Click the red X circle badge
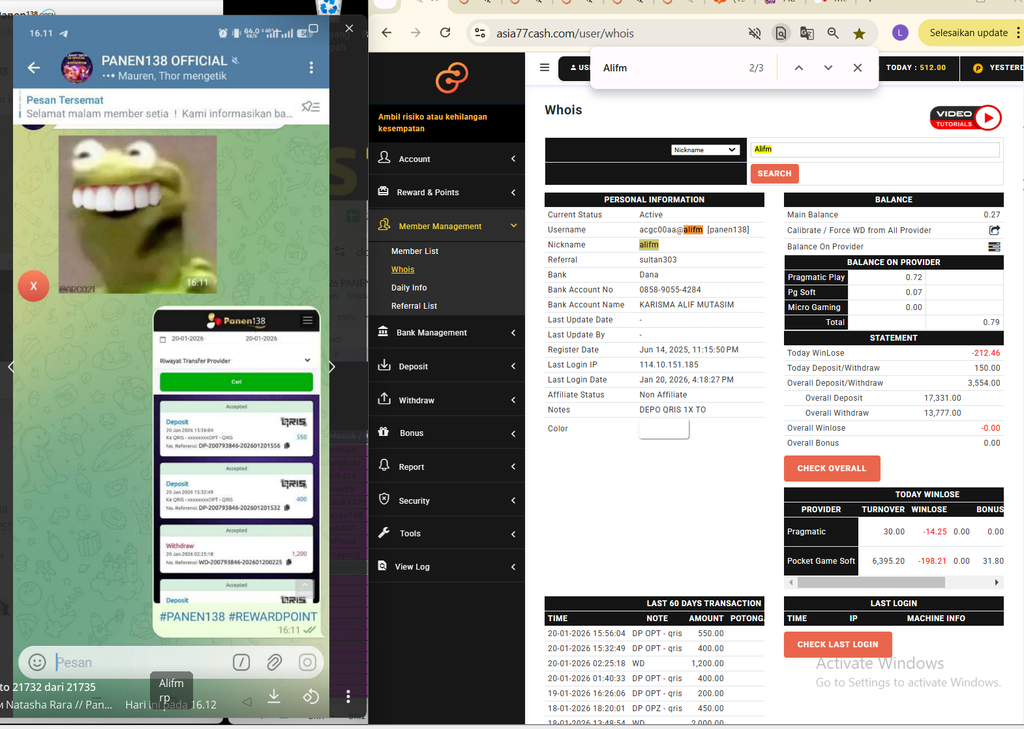 [x=33, y=285]
